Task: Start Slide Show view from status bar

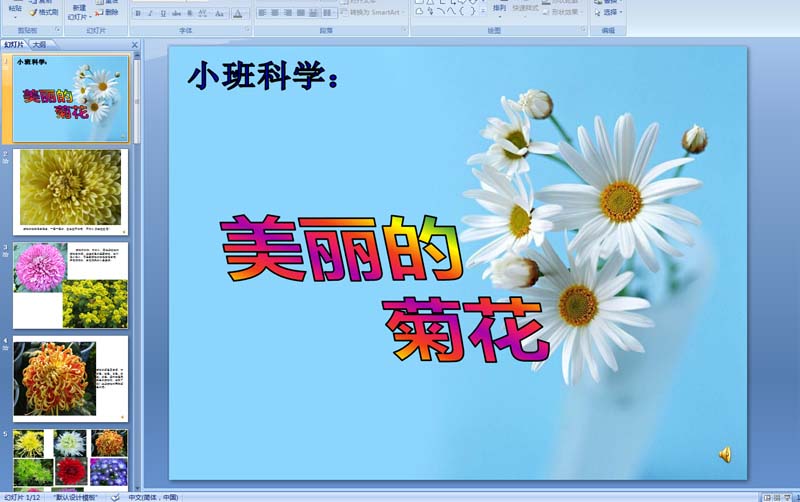Action: tap(788, 497)
